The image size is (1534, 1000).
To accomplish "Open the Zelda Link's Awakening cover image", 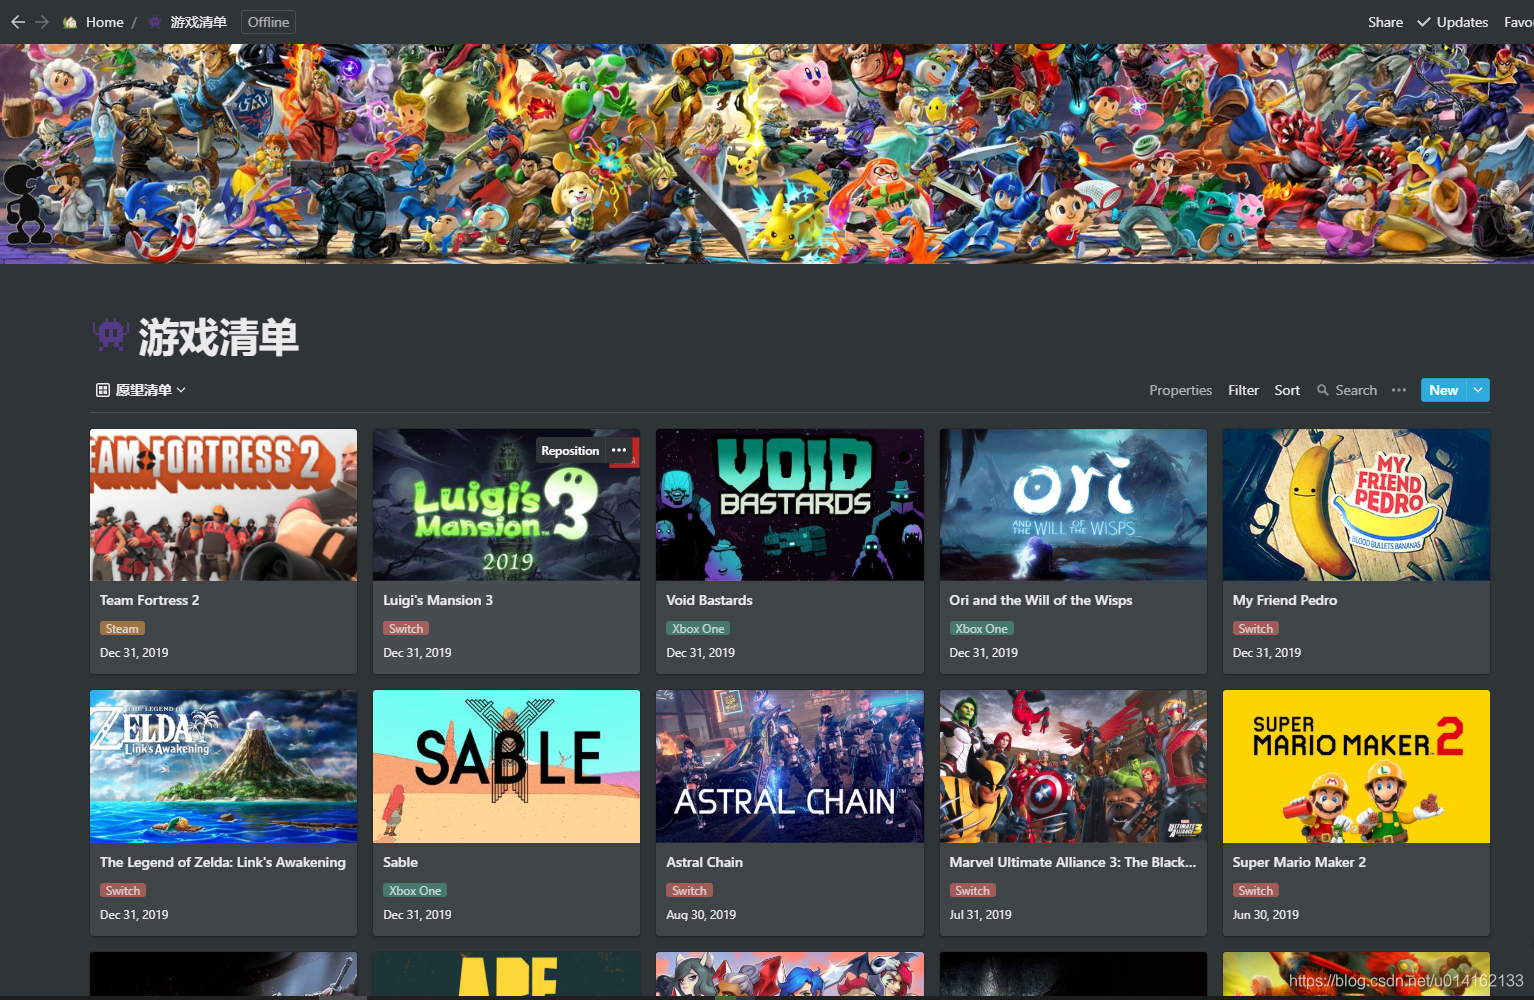I will click(223, 766).
